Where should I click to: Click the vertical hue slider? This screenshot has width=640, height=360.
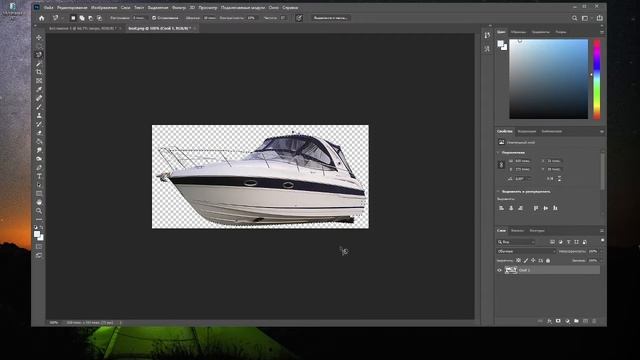point(597,79)
